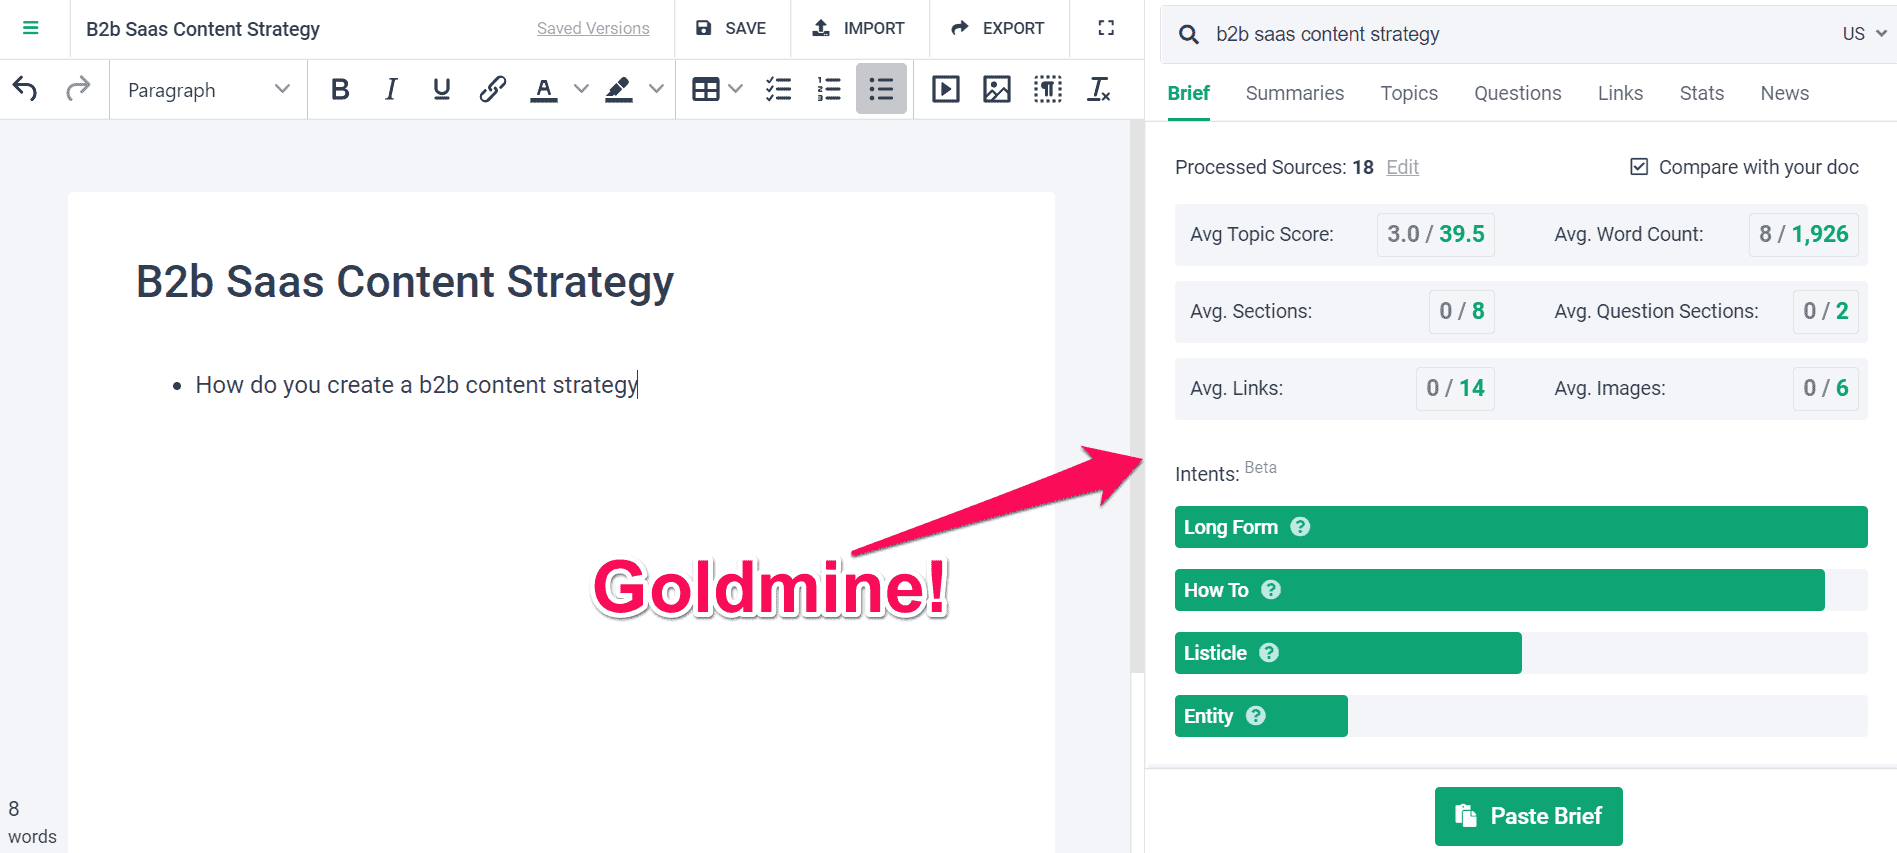Click the Entity help icon

(1256, 716)
